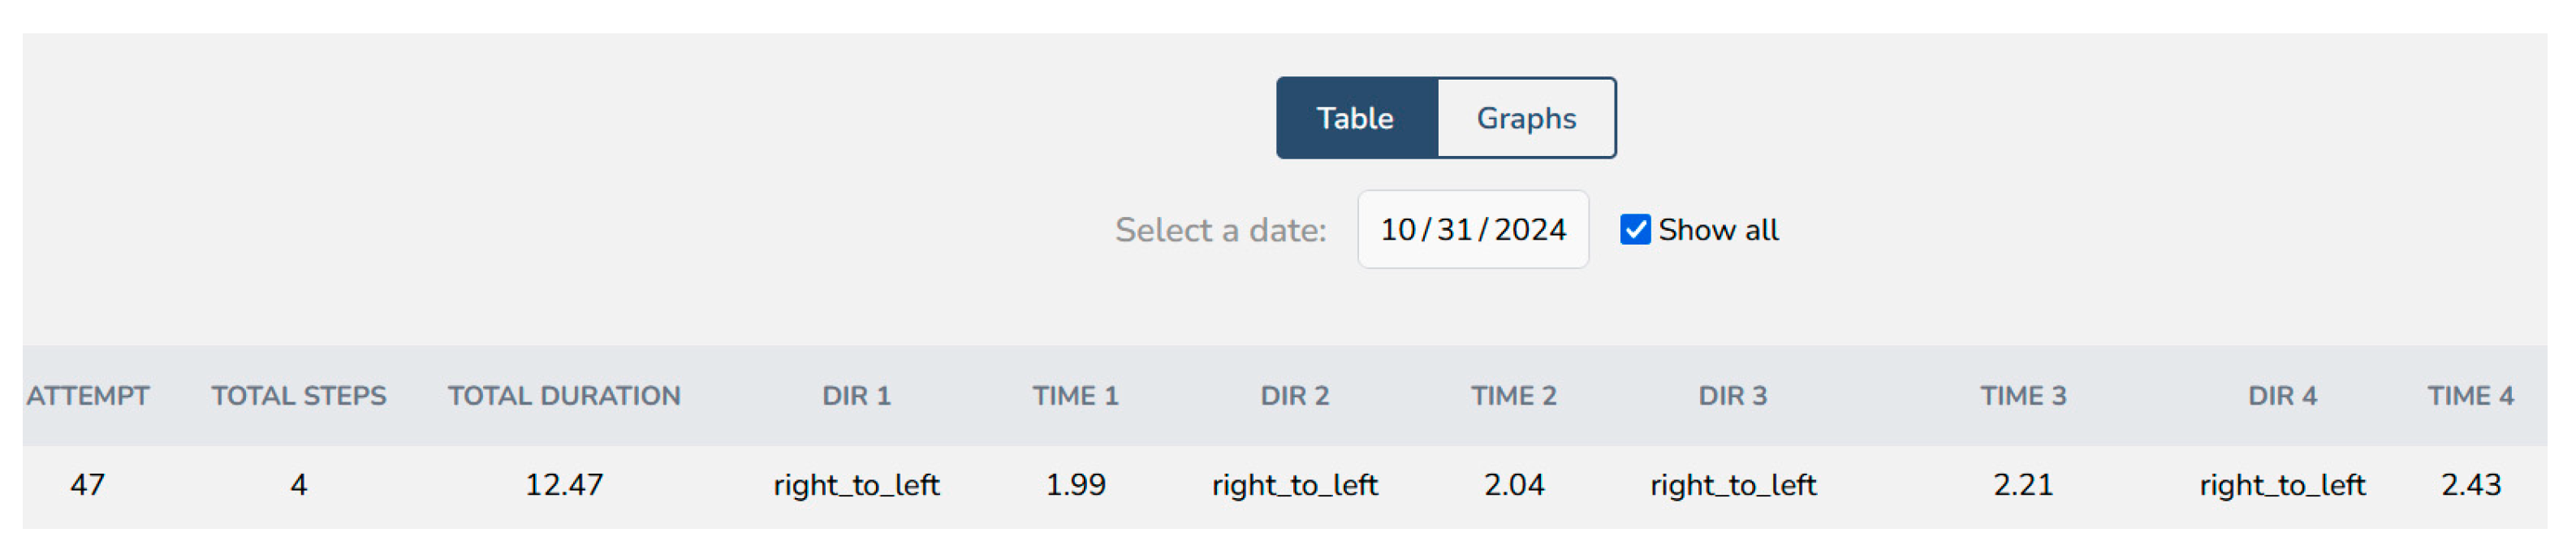Image resolution: width=2576 pixels, height=559 pixels.
Task: Uncheck the Show all checkbox
Action: click(x=1634, y=230)
